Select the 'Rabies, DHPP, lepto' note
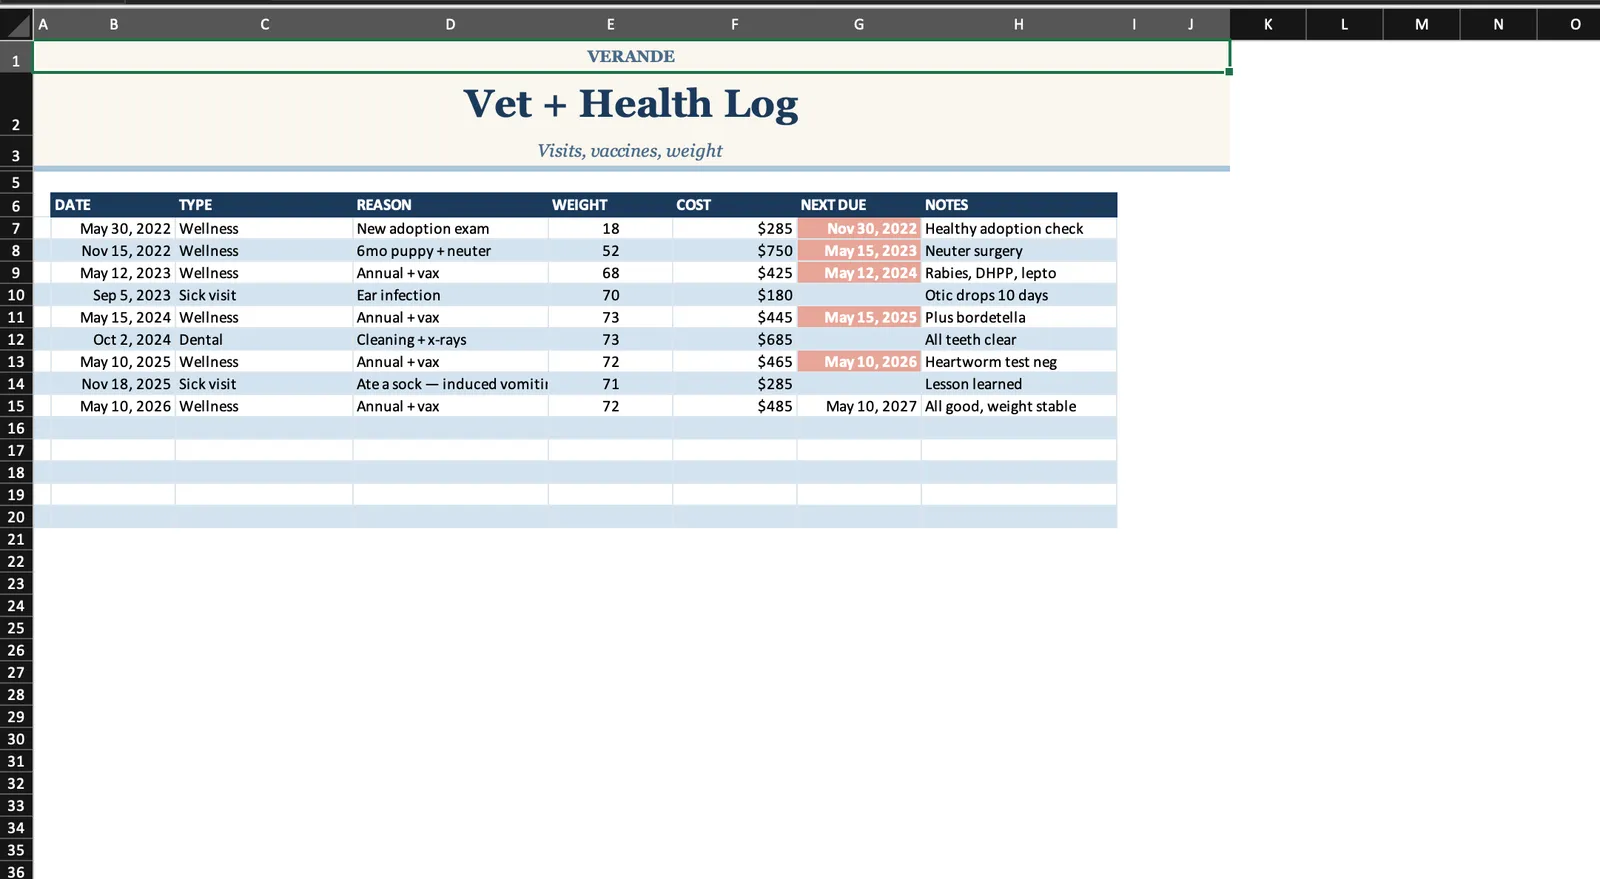The width and height of the screenshot is (1600, 879). (x=1019, y=273)
